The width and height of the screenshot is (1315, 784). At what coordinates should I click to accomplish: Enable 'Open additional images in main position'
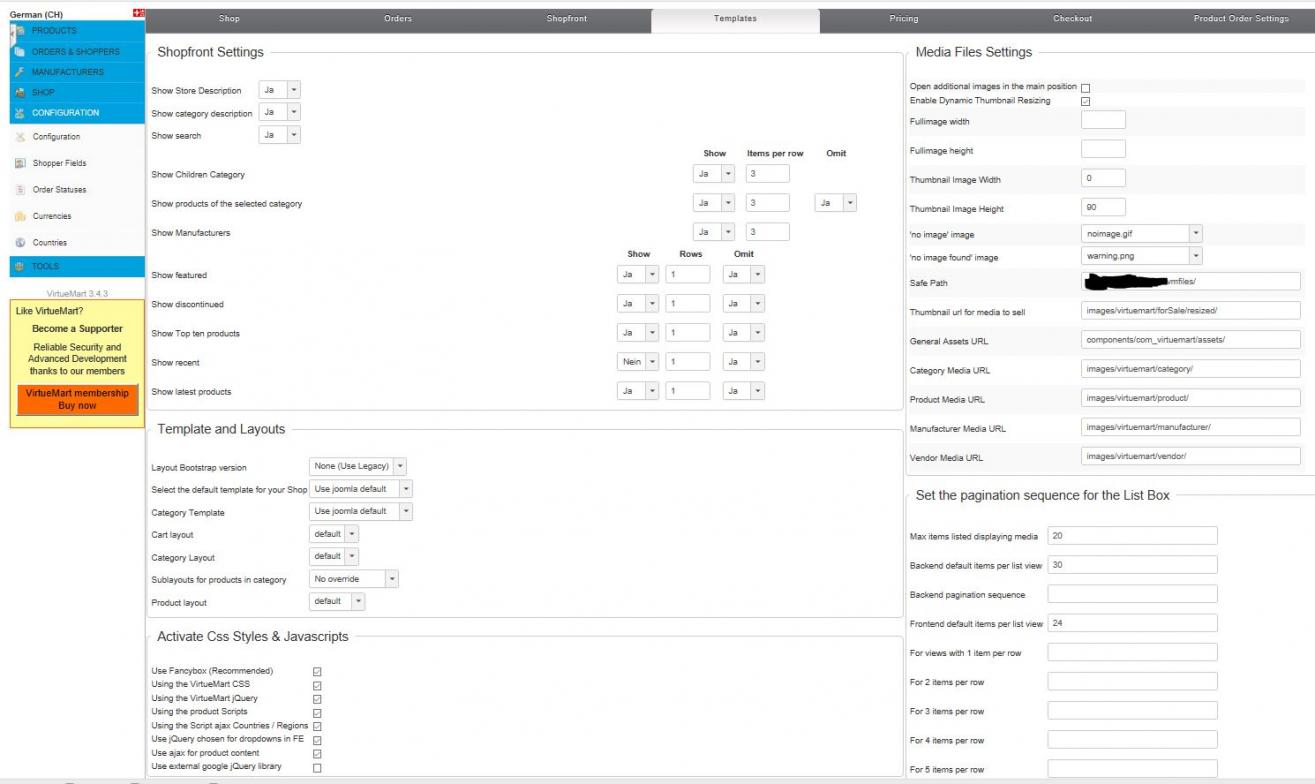[1086, 88]
